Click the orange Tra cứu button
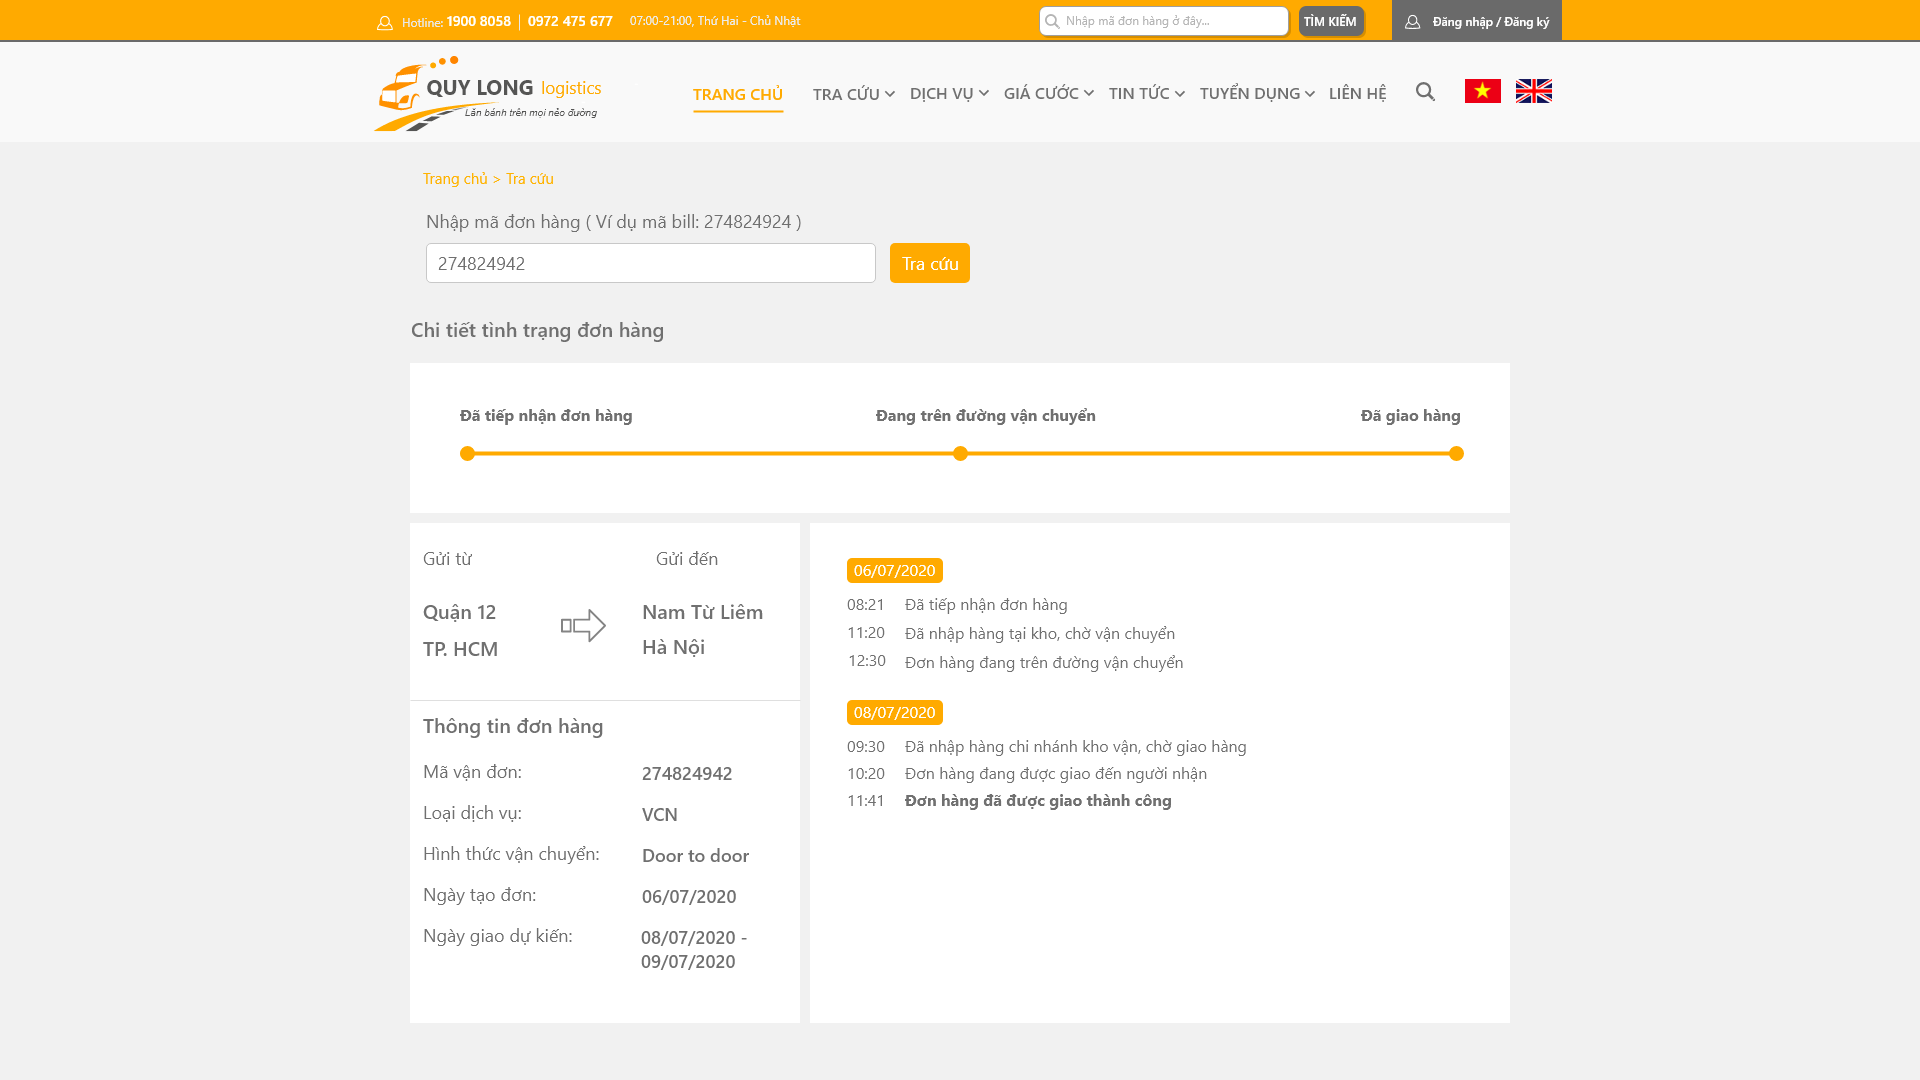The width and height of the screenshot is (1920, 1080). coord(930,263)
